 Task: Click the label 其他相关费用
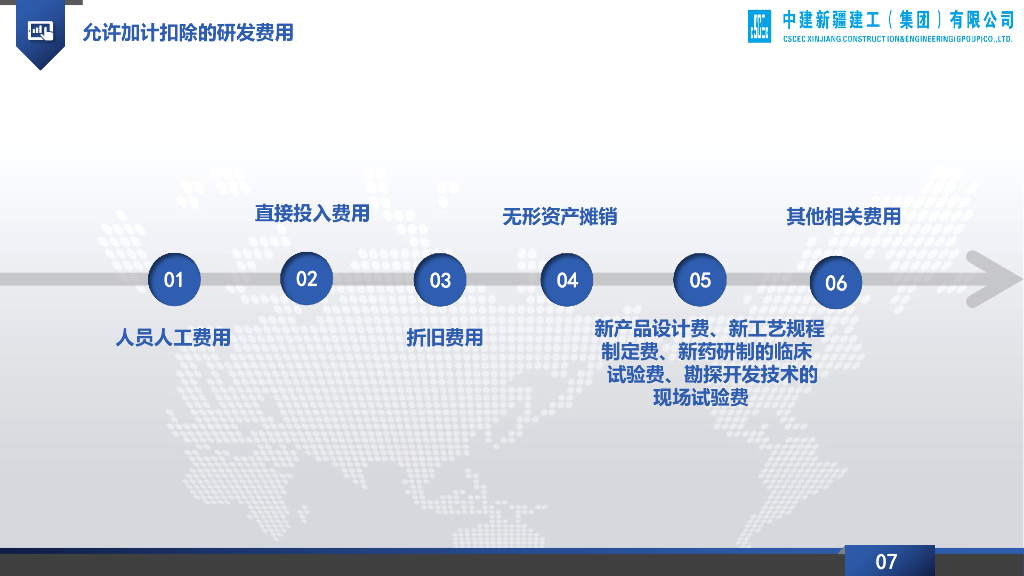click(844, 216)
